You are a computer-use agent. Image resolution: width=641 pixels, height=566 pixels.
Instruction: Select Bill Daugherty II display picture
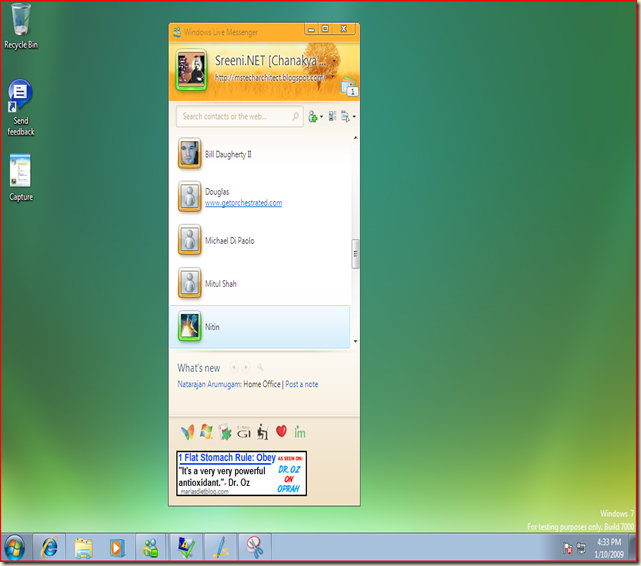click(x=190, y=154)
